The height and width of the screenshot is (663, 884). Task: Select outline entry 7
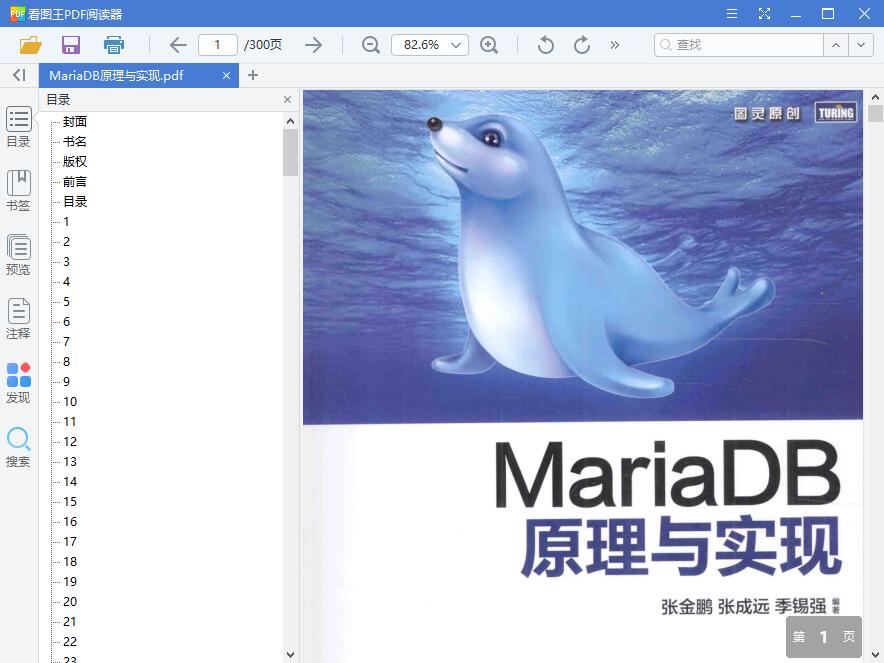pos(67,342)
